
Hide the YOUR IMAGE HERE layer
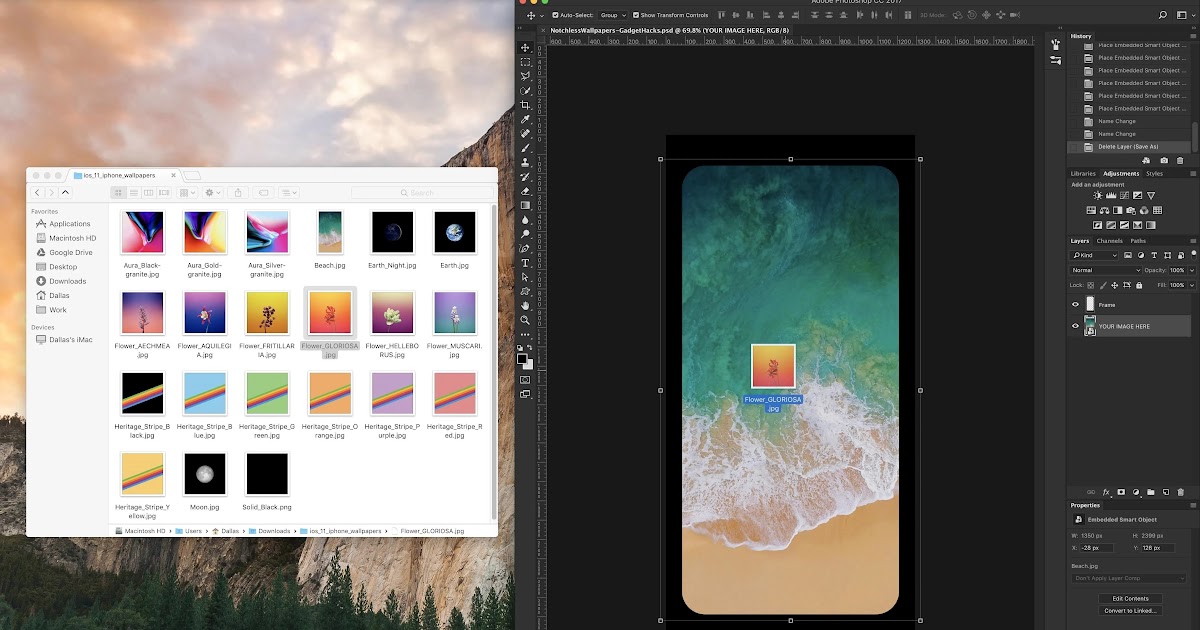(1076, 326)
